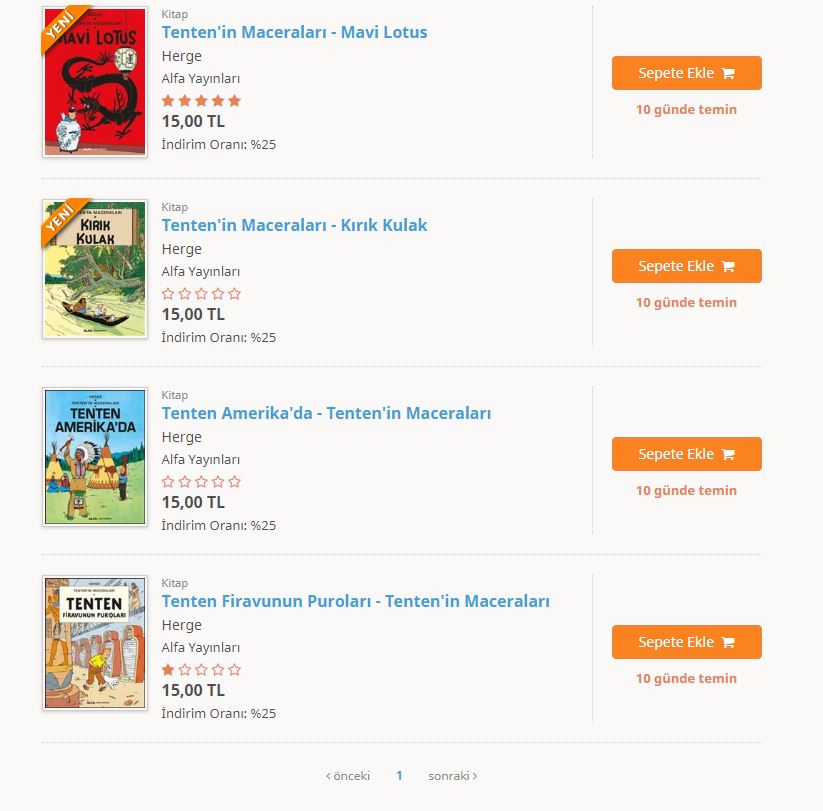
Task: Click Sepete Ekle for Tenten Amerika'da
Action: (x=686, y=454)
